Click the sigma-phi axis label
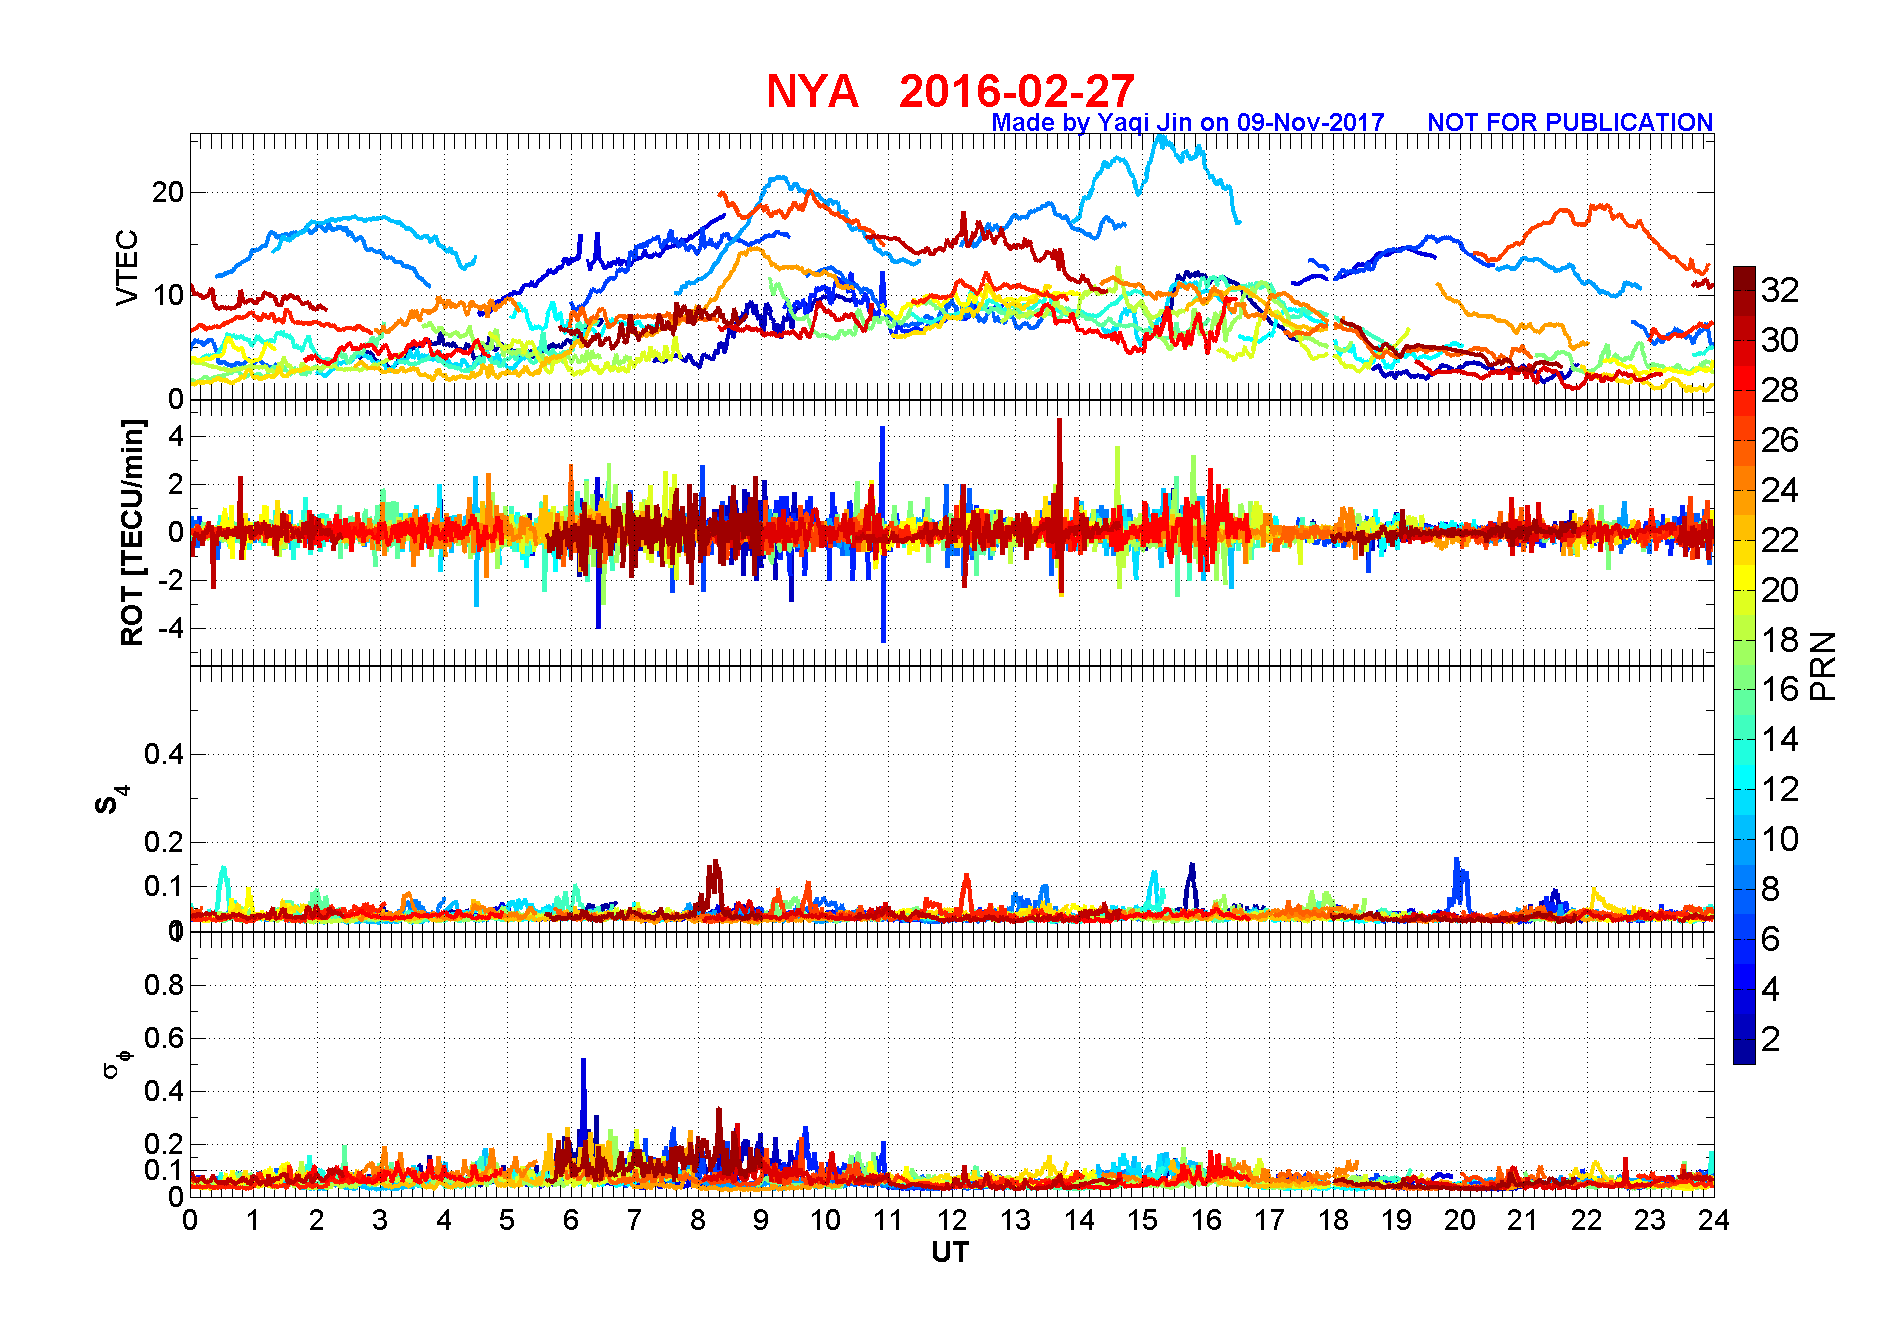This screenshot has width=1904, height=1330. [x=117, y=1063]
